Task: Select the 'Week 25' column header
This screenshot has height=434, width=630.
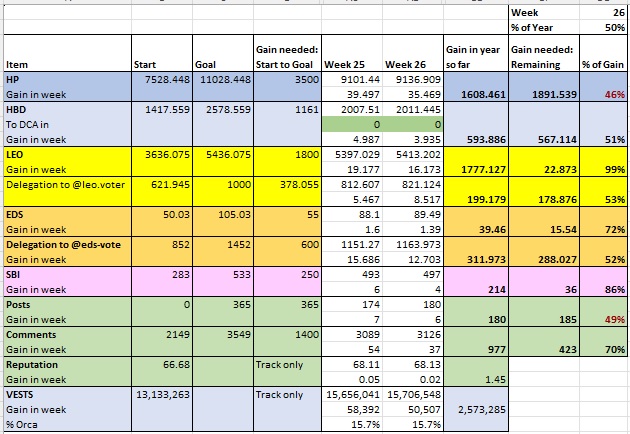Action: pyautogui.click(x=352, y=53)
